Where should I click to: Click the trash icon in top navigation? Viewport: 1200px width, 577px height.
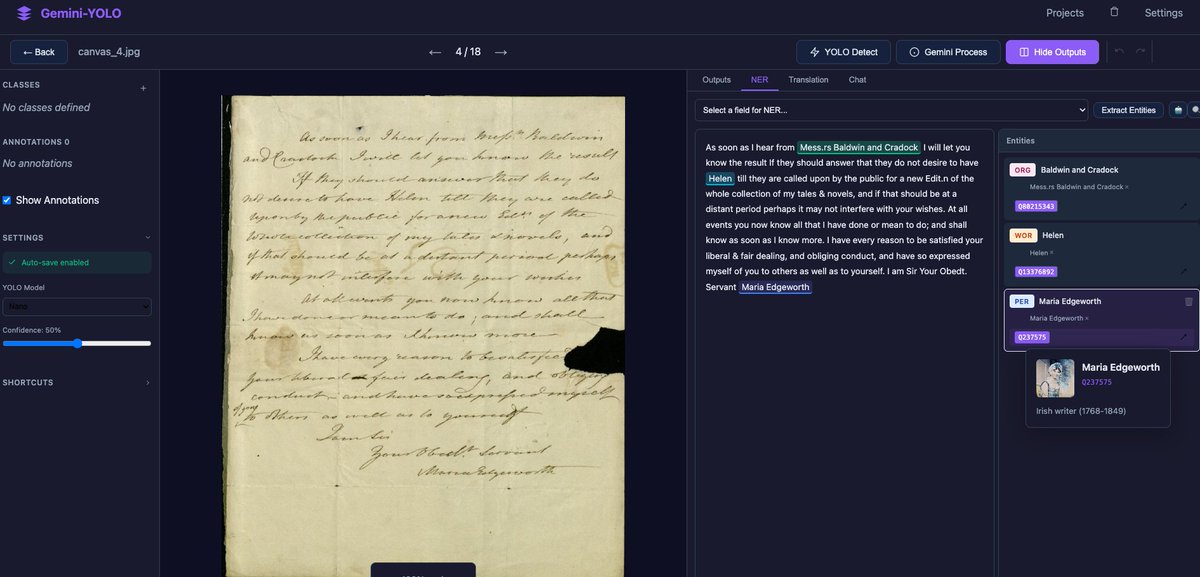(1114, 12)
